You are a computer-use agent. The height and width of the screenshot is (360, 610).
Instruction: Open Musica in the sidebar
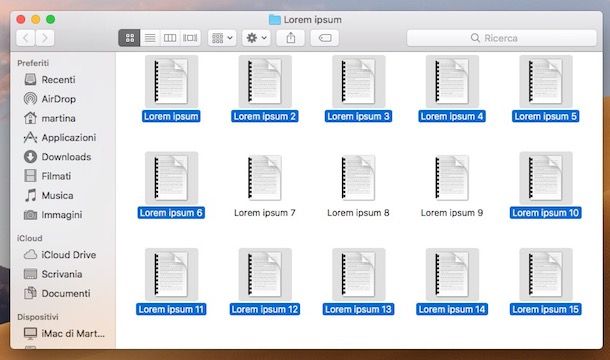coord(49,195)
